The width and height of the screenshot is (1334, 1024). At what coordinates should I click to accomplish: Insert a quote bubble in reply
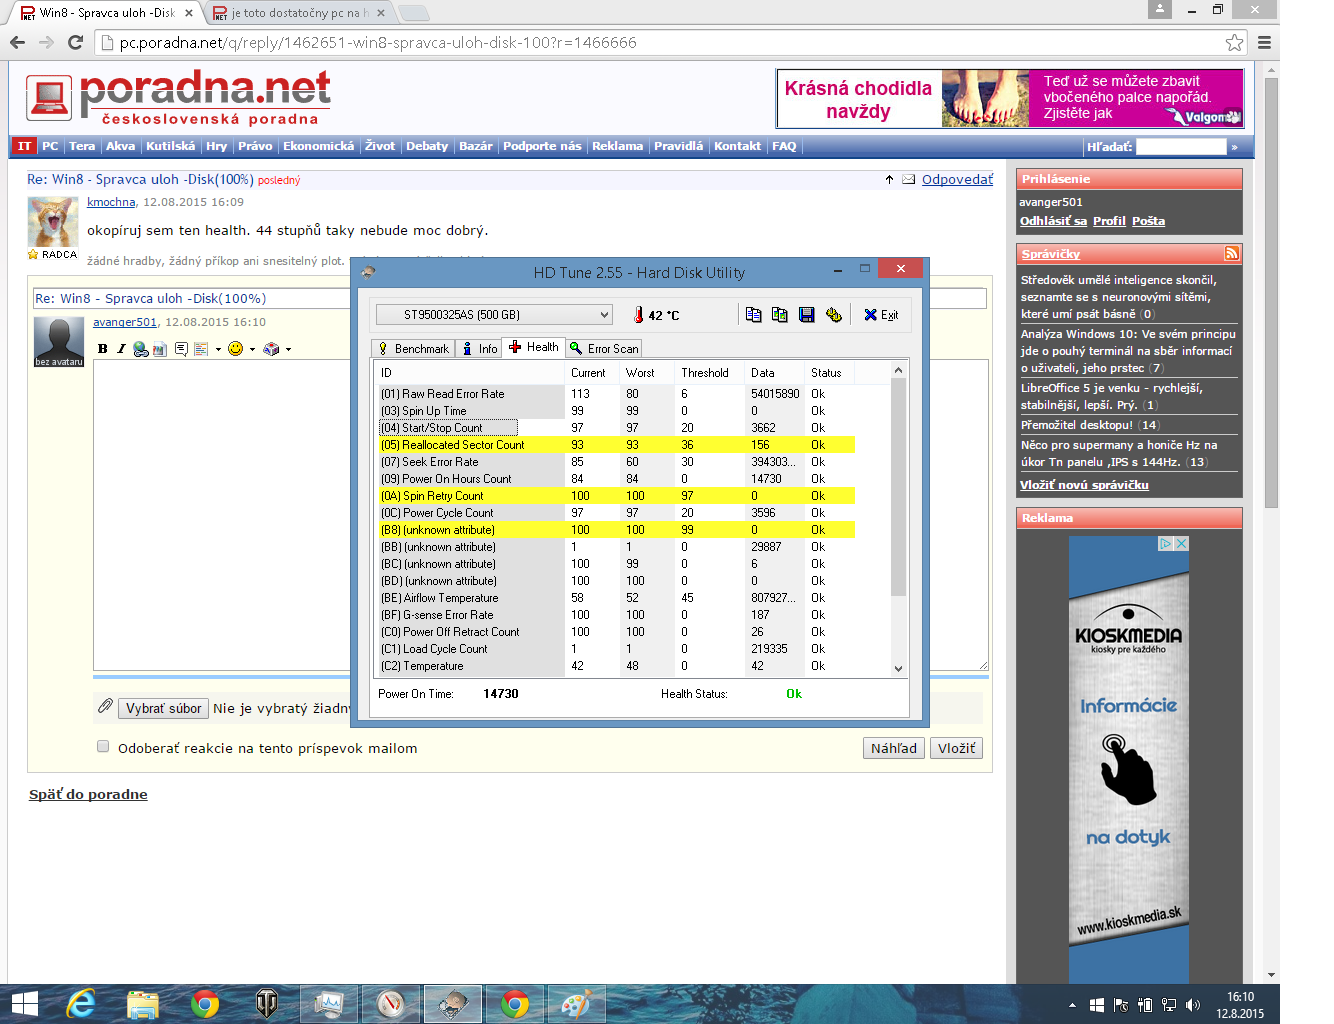click(181, 349)
